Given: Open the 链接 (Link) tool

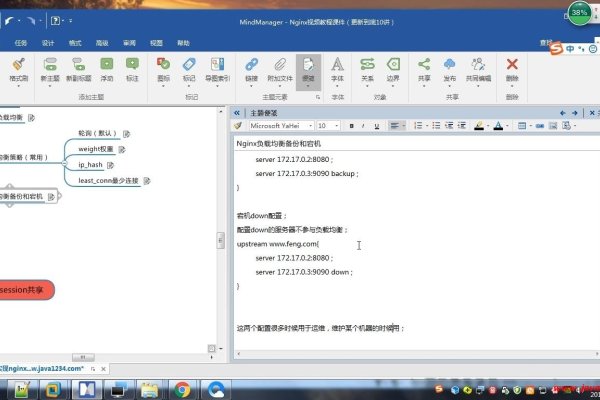Looking at the screenshot, I should coord(251,66).
